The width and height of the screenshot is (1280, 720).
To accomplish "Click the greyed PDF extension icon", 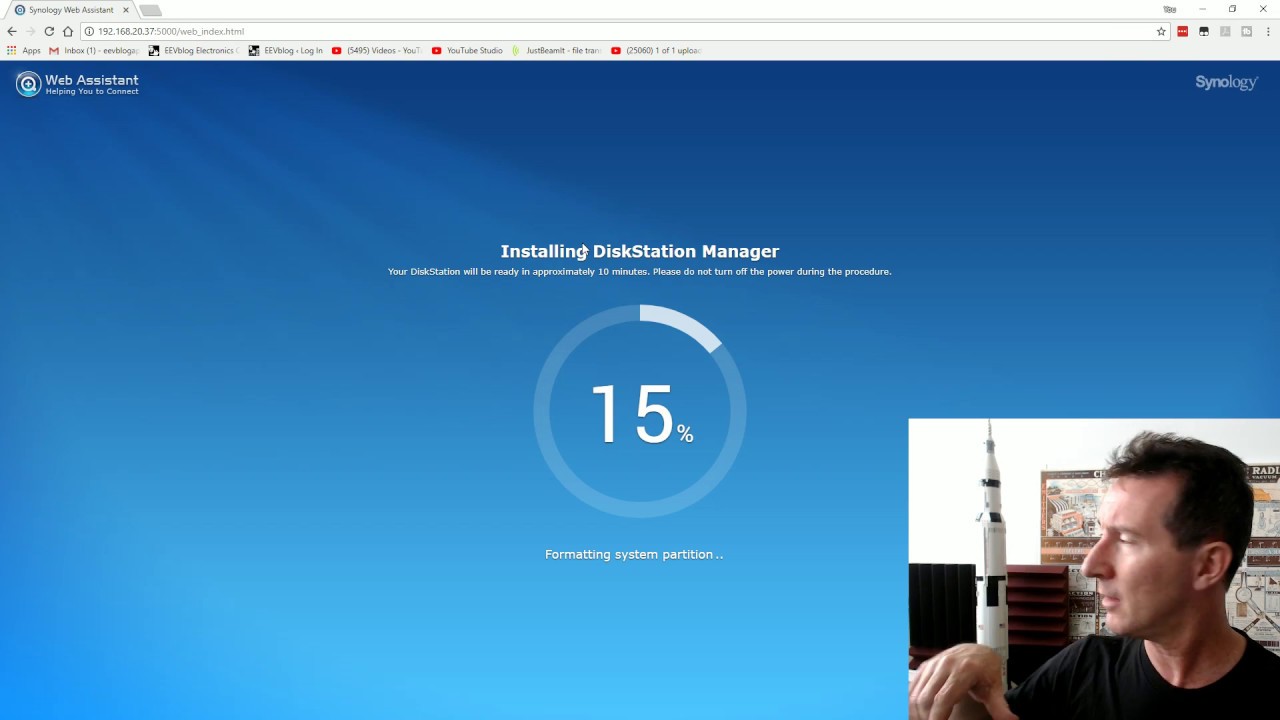I will 1225,31.
